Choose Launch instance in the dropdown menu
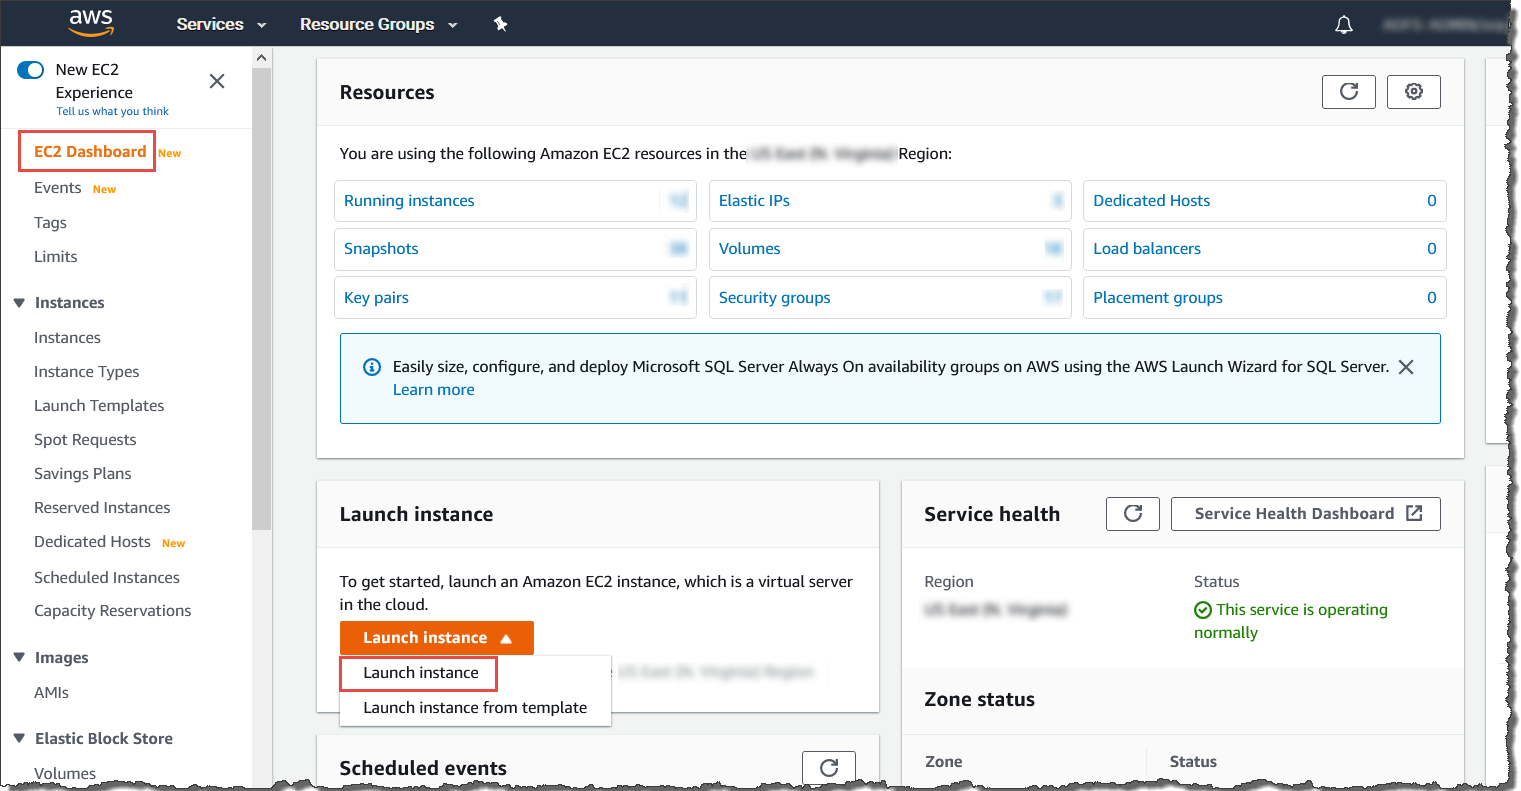 (420, 673)
